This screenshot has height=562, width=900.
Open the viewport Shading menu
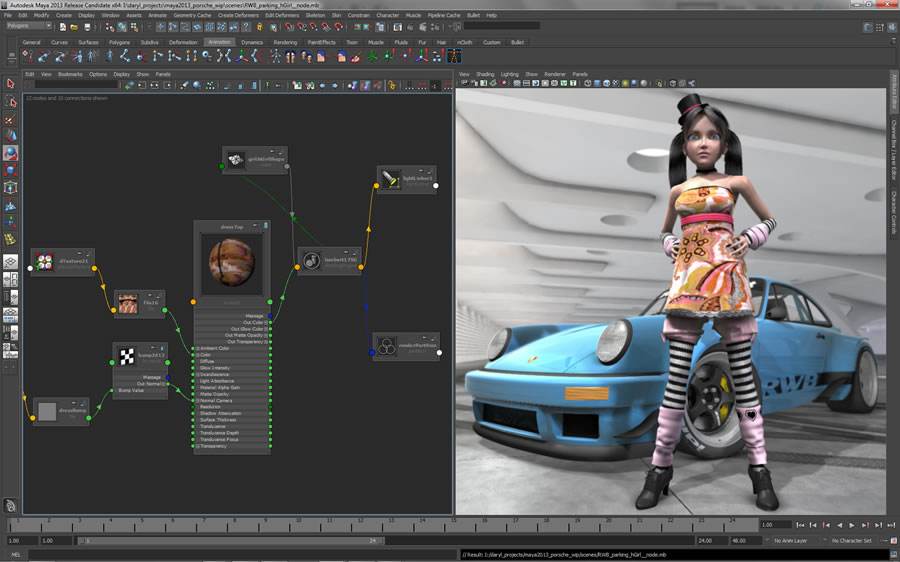pyautogui.click(x=485, y=74)
